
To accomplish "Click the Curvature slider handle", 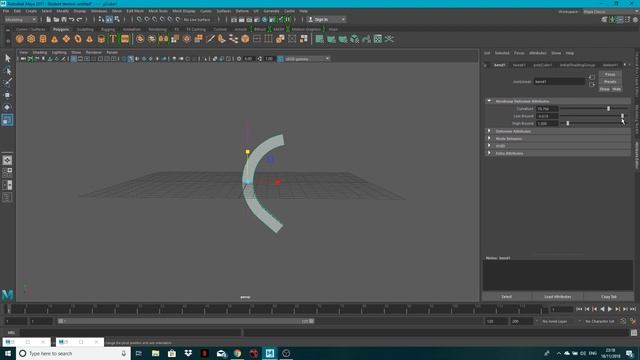I will click(608, 109).
